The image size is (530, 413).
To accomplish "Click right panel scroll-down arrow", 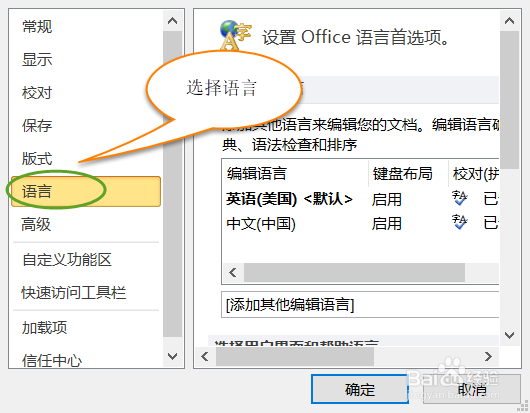I will coord(509,335).
